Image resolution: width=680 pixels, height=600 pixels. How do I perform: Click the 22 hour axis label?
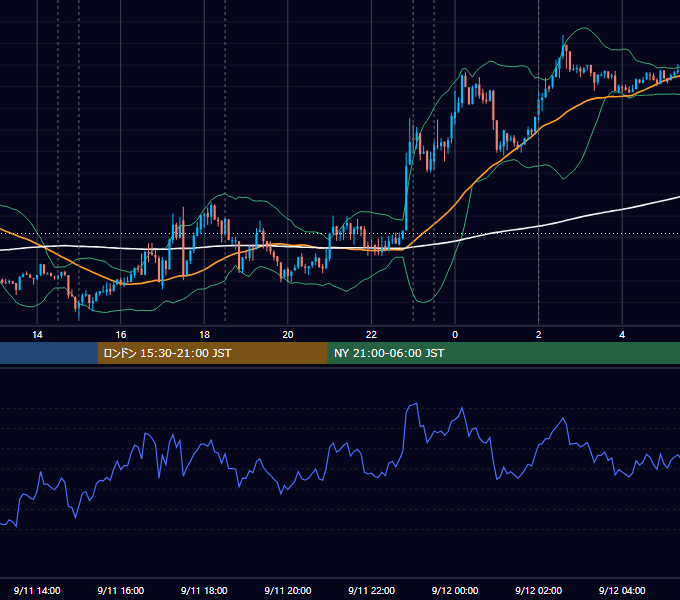[371, 335]
